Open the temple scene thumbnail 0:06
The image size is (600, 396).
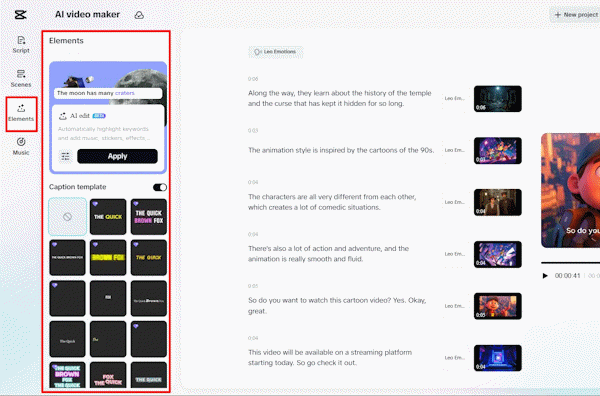pos(497,99)
